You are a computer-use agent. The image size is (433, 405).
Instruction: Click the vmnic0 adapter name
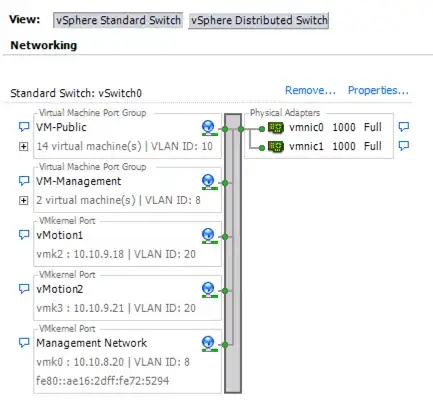click(306, 127)
